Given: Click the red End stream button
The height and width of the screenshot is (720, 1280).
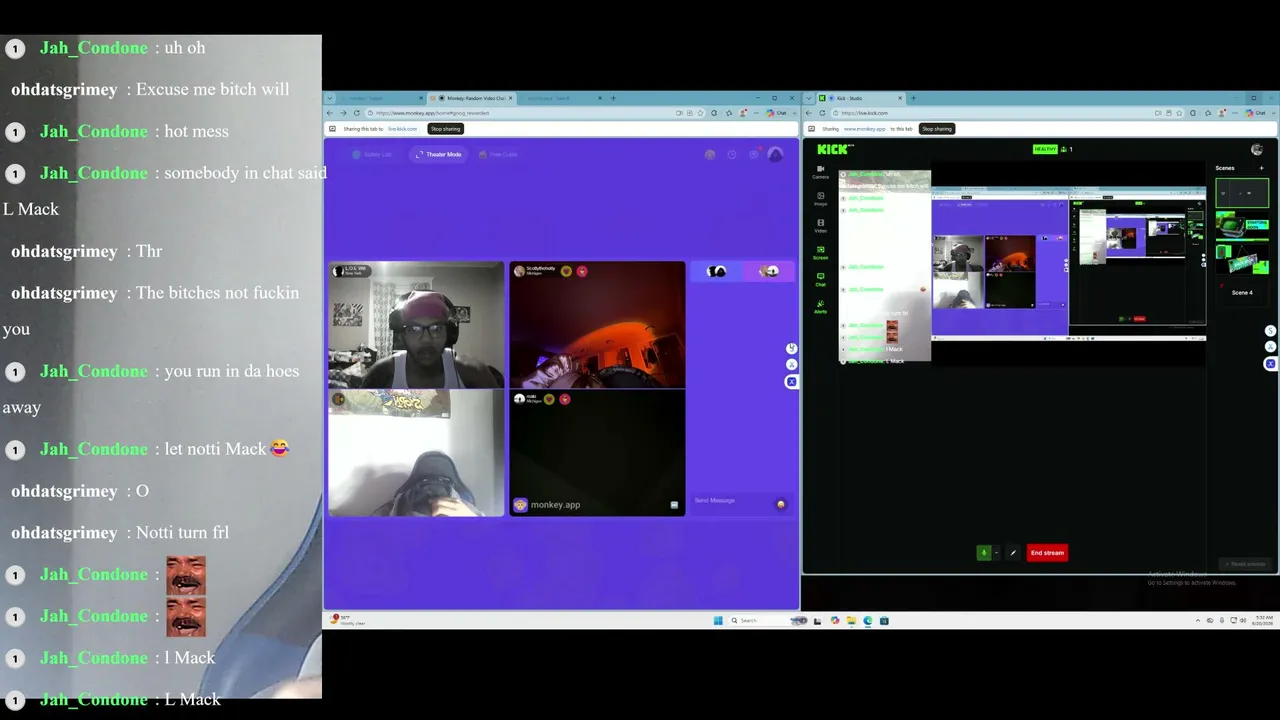Looking at the screenshot, I should click(1047, 553).
